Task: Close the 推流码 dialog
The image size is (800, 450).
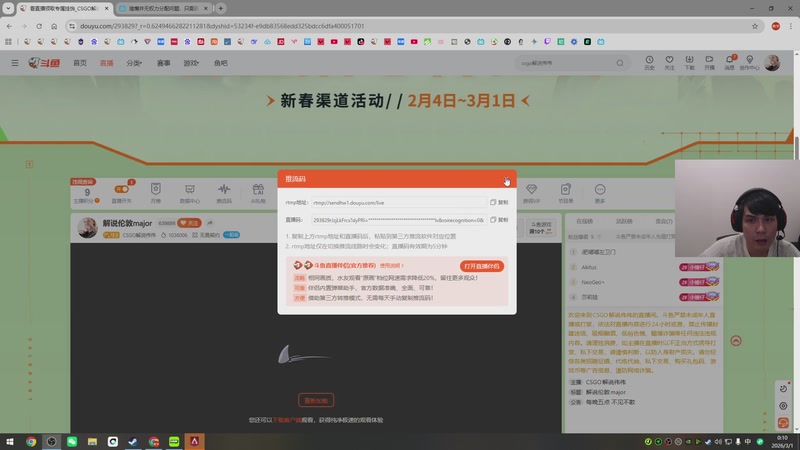Action: [506, 179]
